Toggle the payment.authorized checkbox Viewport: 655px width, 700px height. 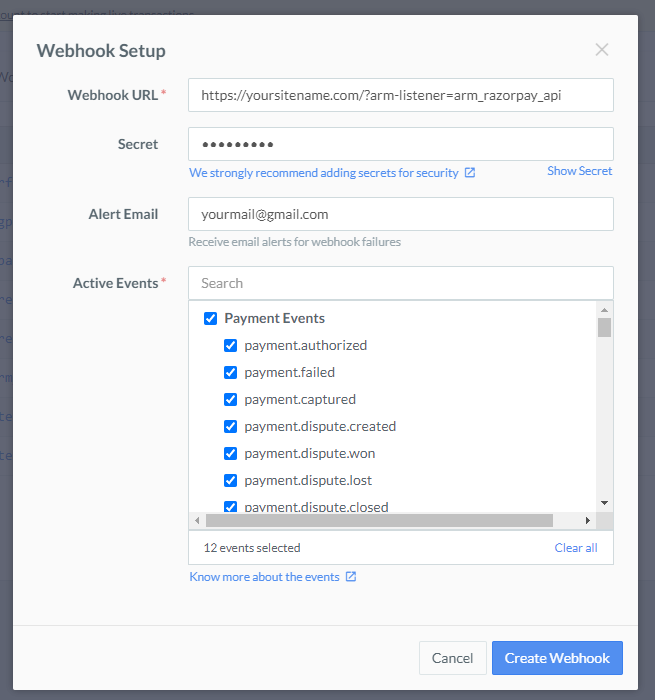[230, 345]
